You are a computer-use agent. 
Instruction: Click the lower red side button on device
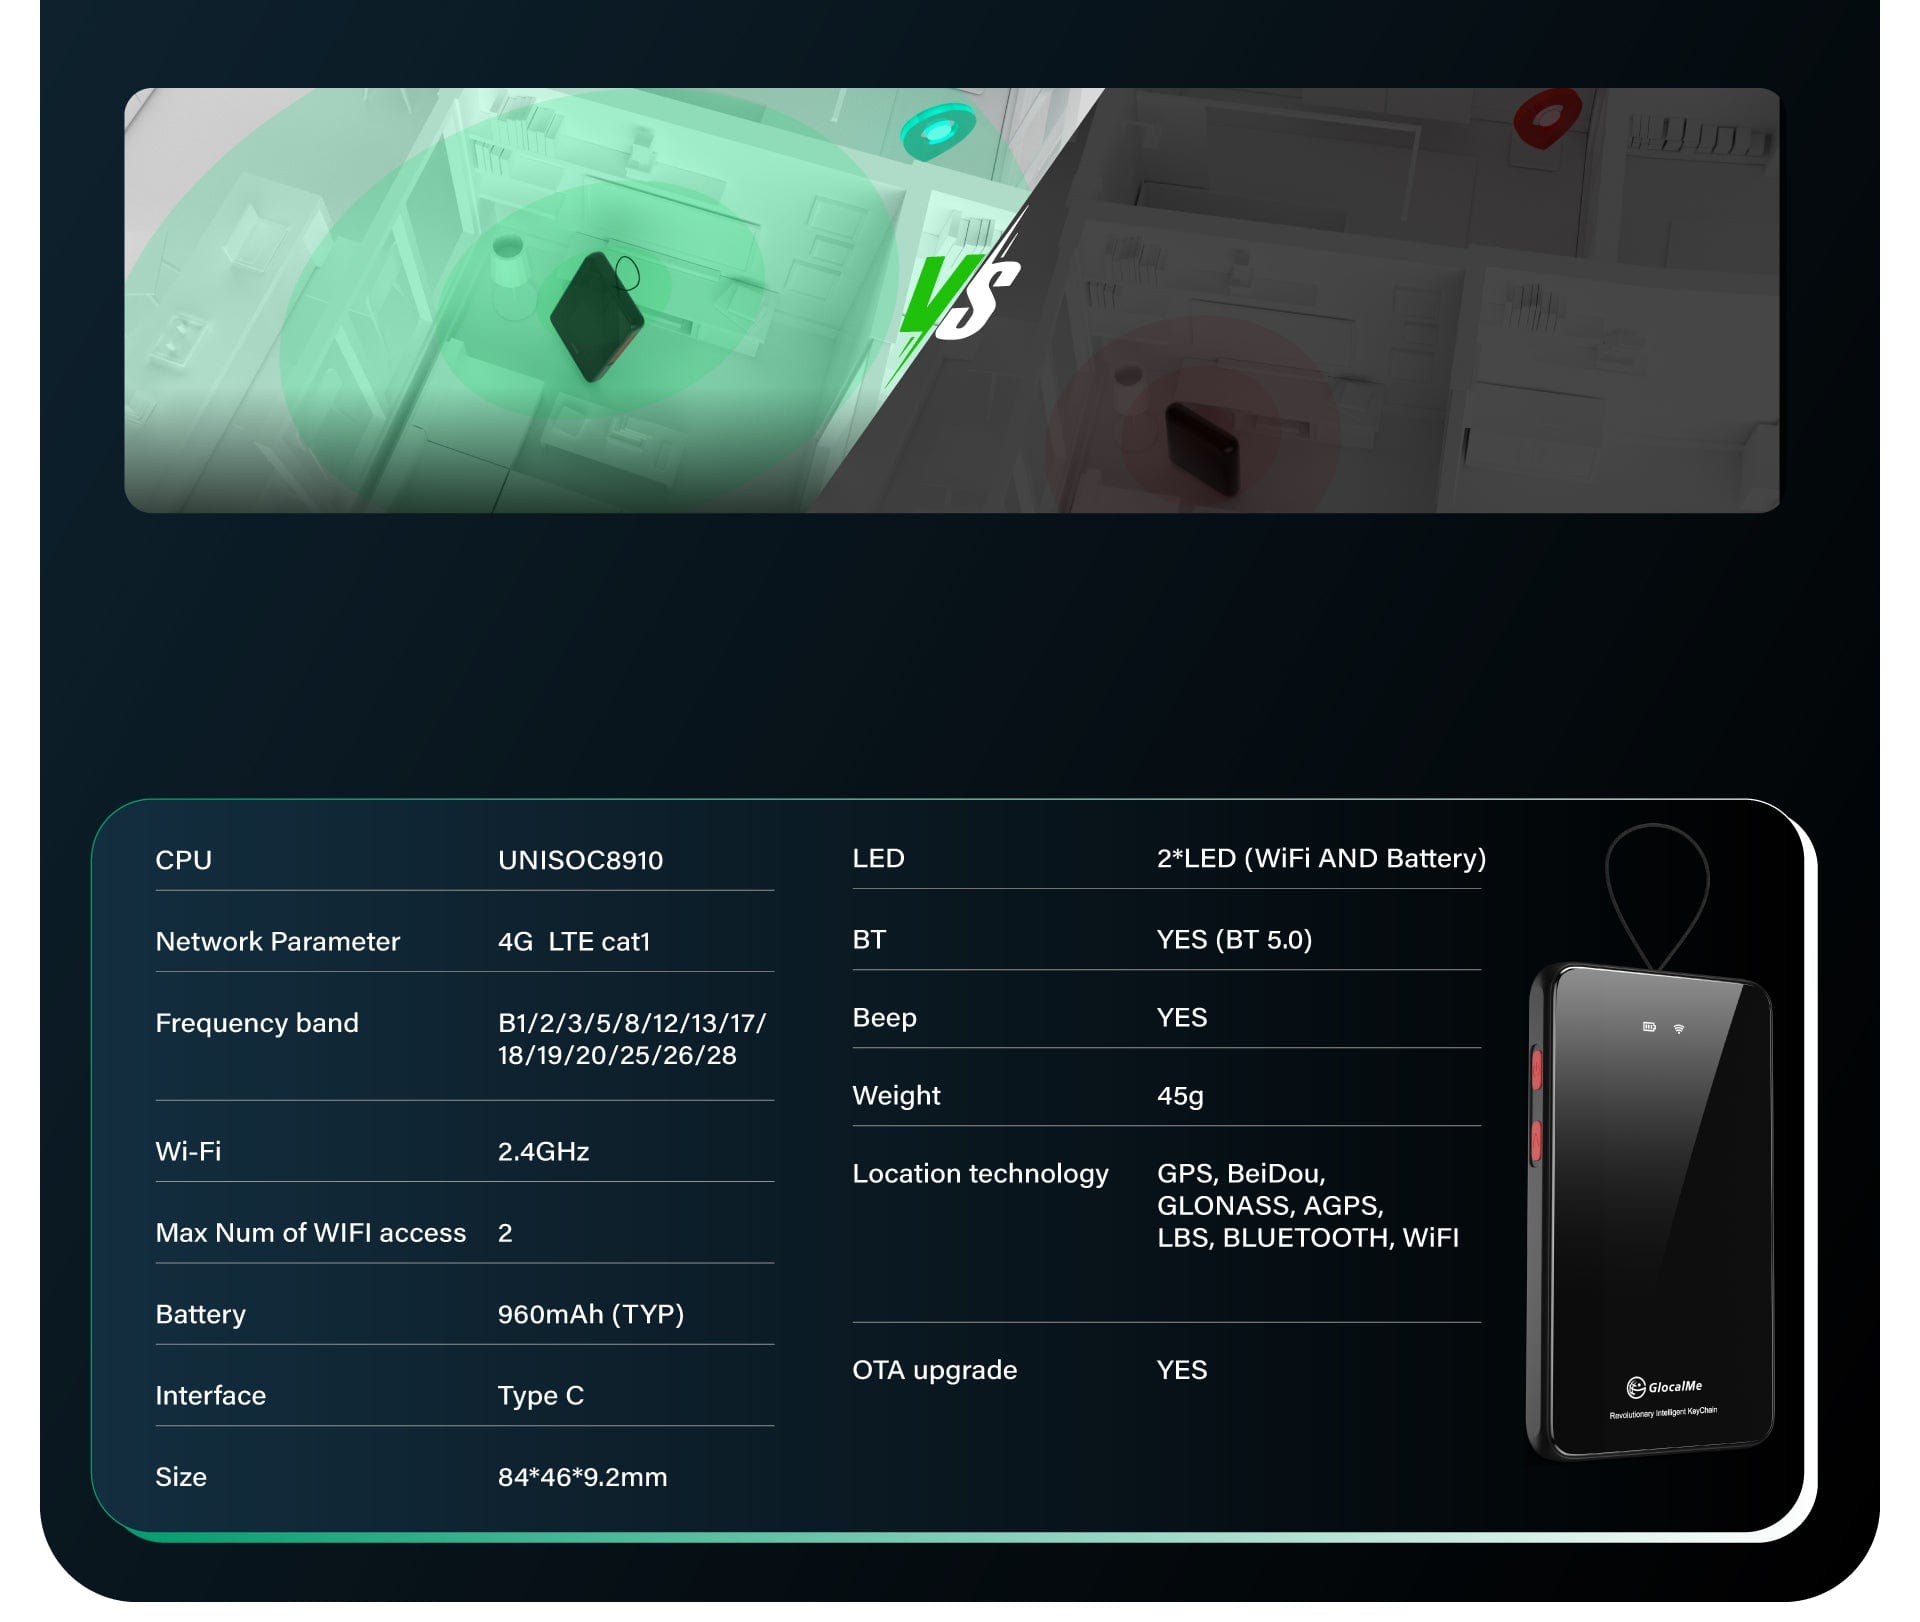(x=1537, y=1142)
